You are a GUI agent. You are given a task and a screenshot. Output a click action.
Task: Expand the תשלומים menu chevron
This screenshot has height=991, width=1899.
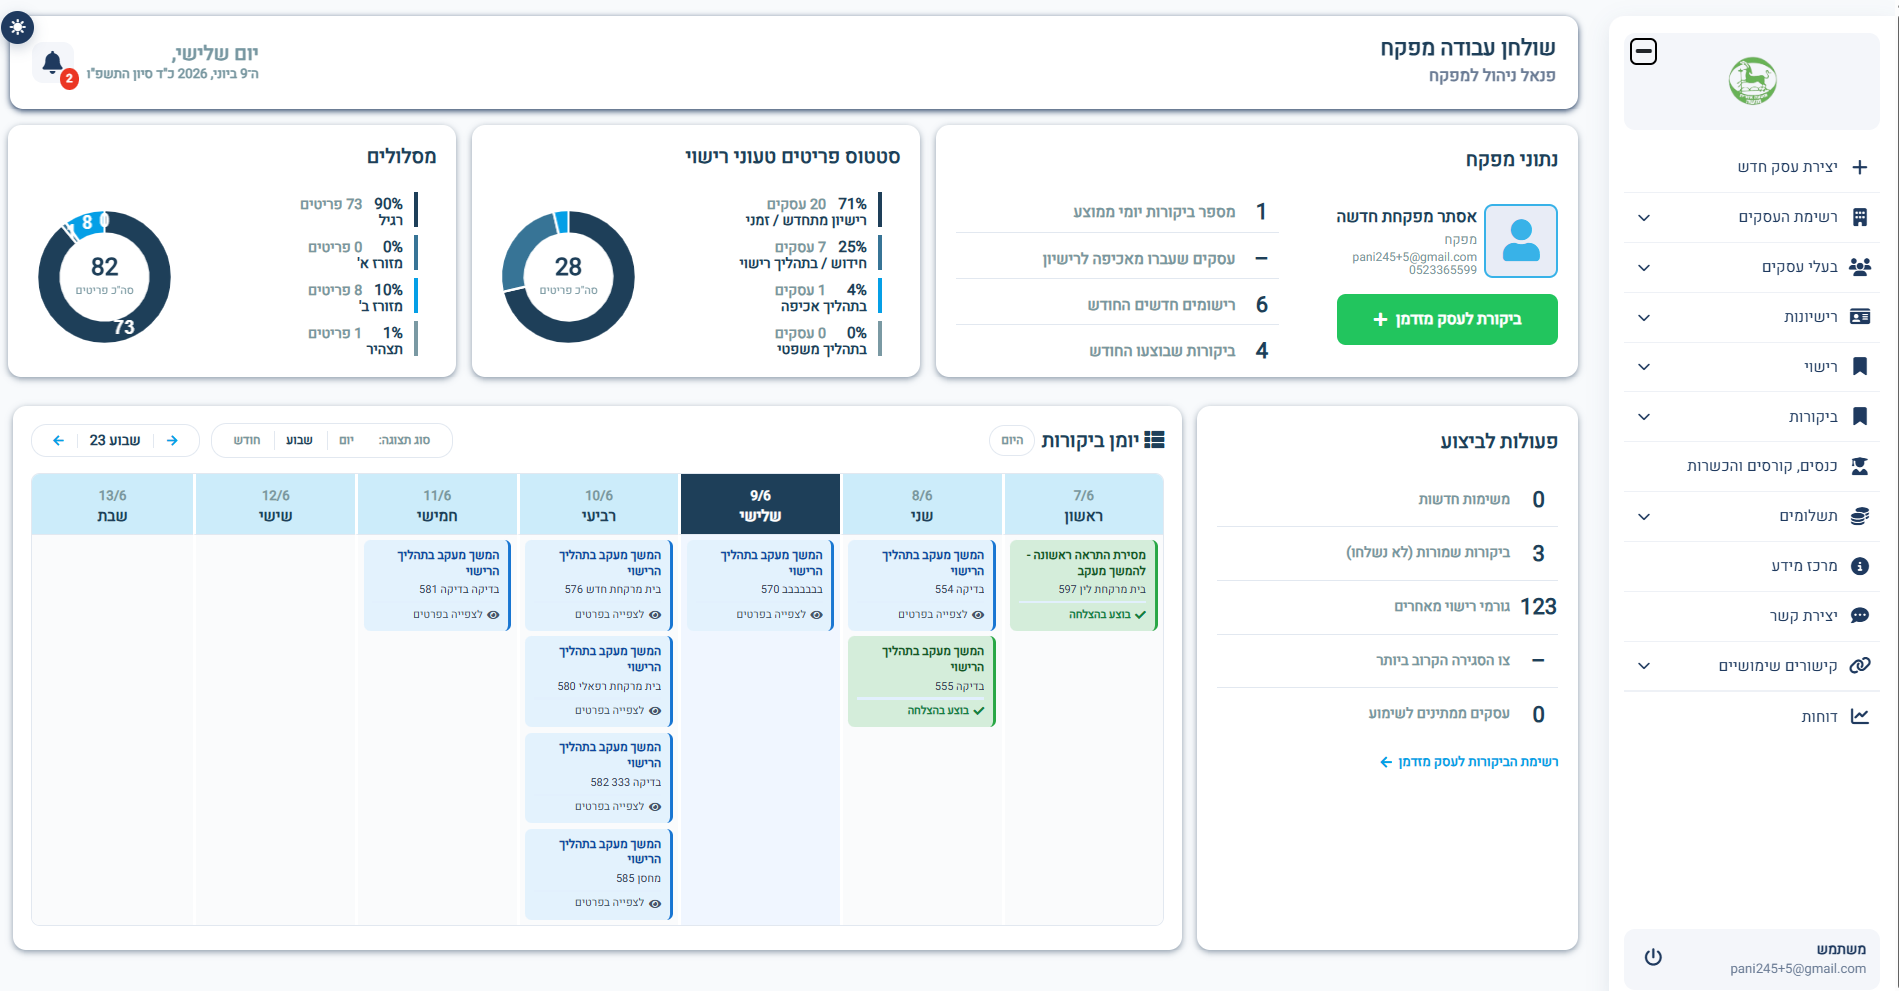[1644, 516]
